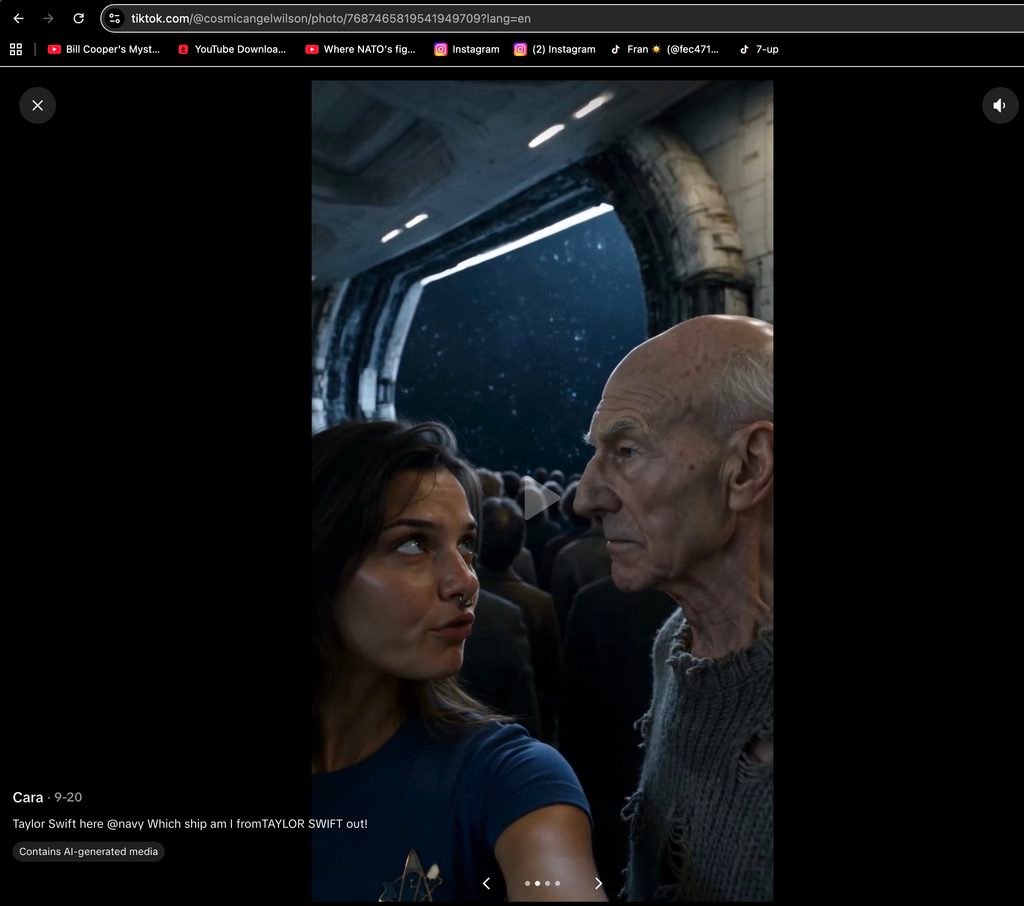
Task: Click the @navy mention in the caption
Action: point(125,824)
